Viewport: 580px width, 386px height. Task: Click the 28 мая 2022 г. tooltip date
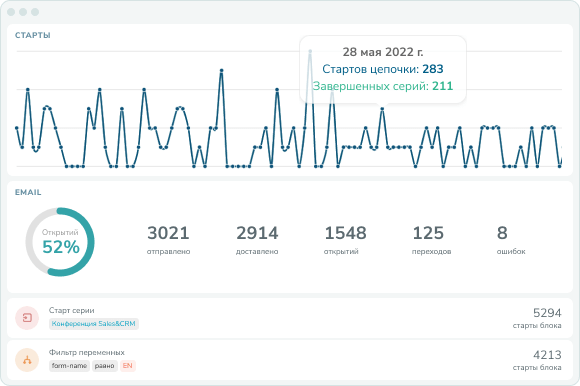(383, 52)
